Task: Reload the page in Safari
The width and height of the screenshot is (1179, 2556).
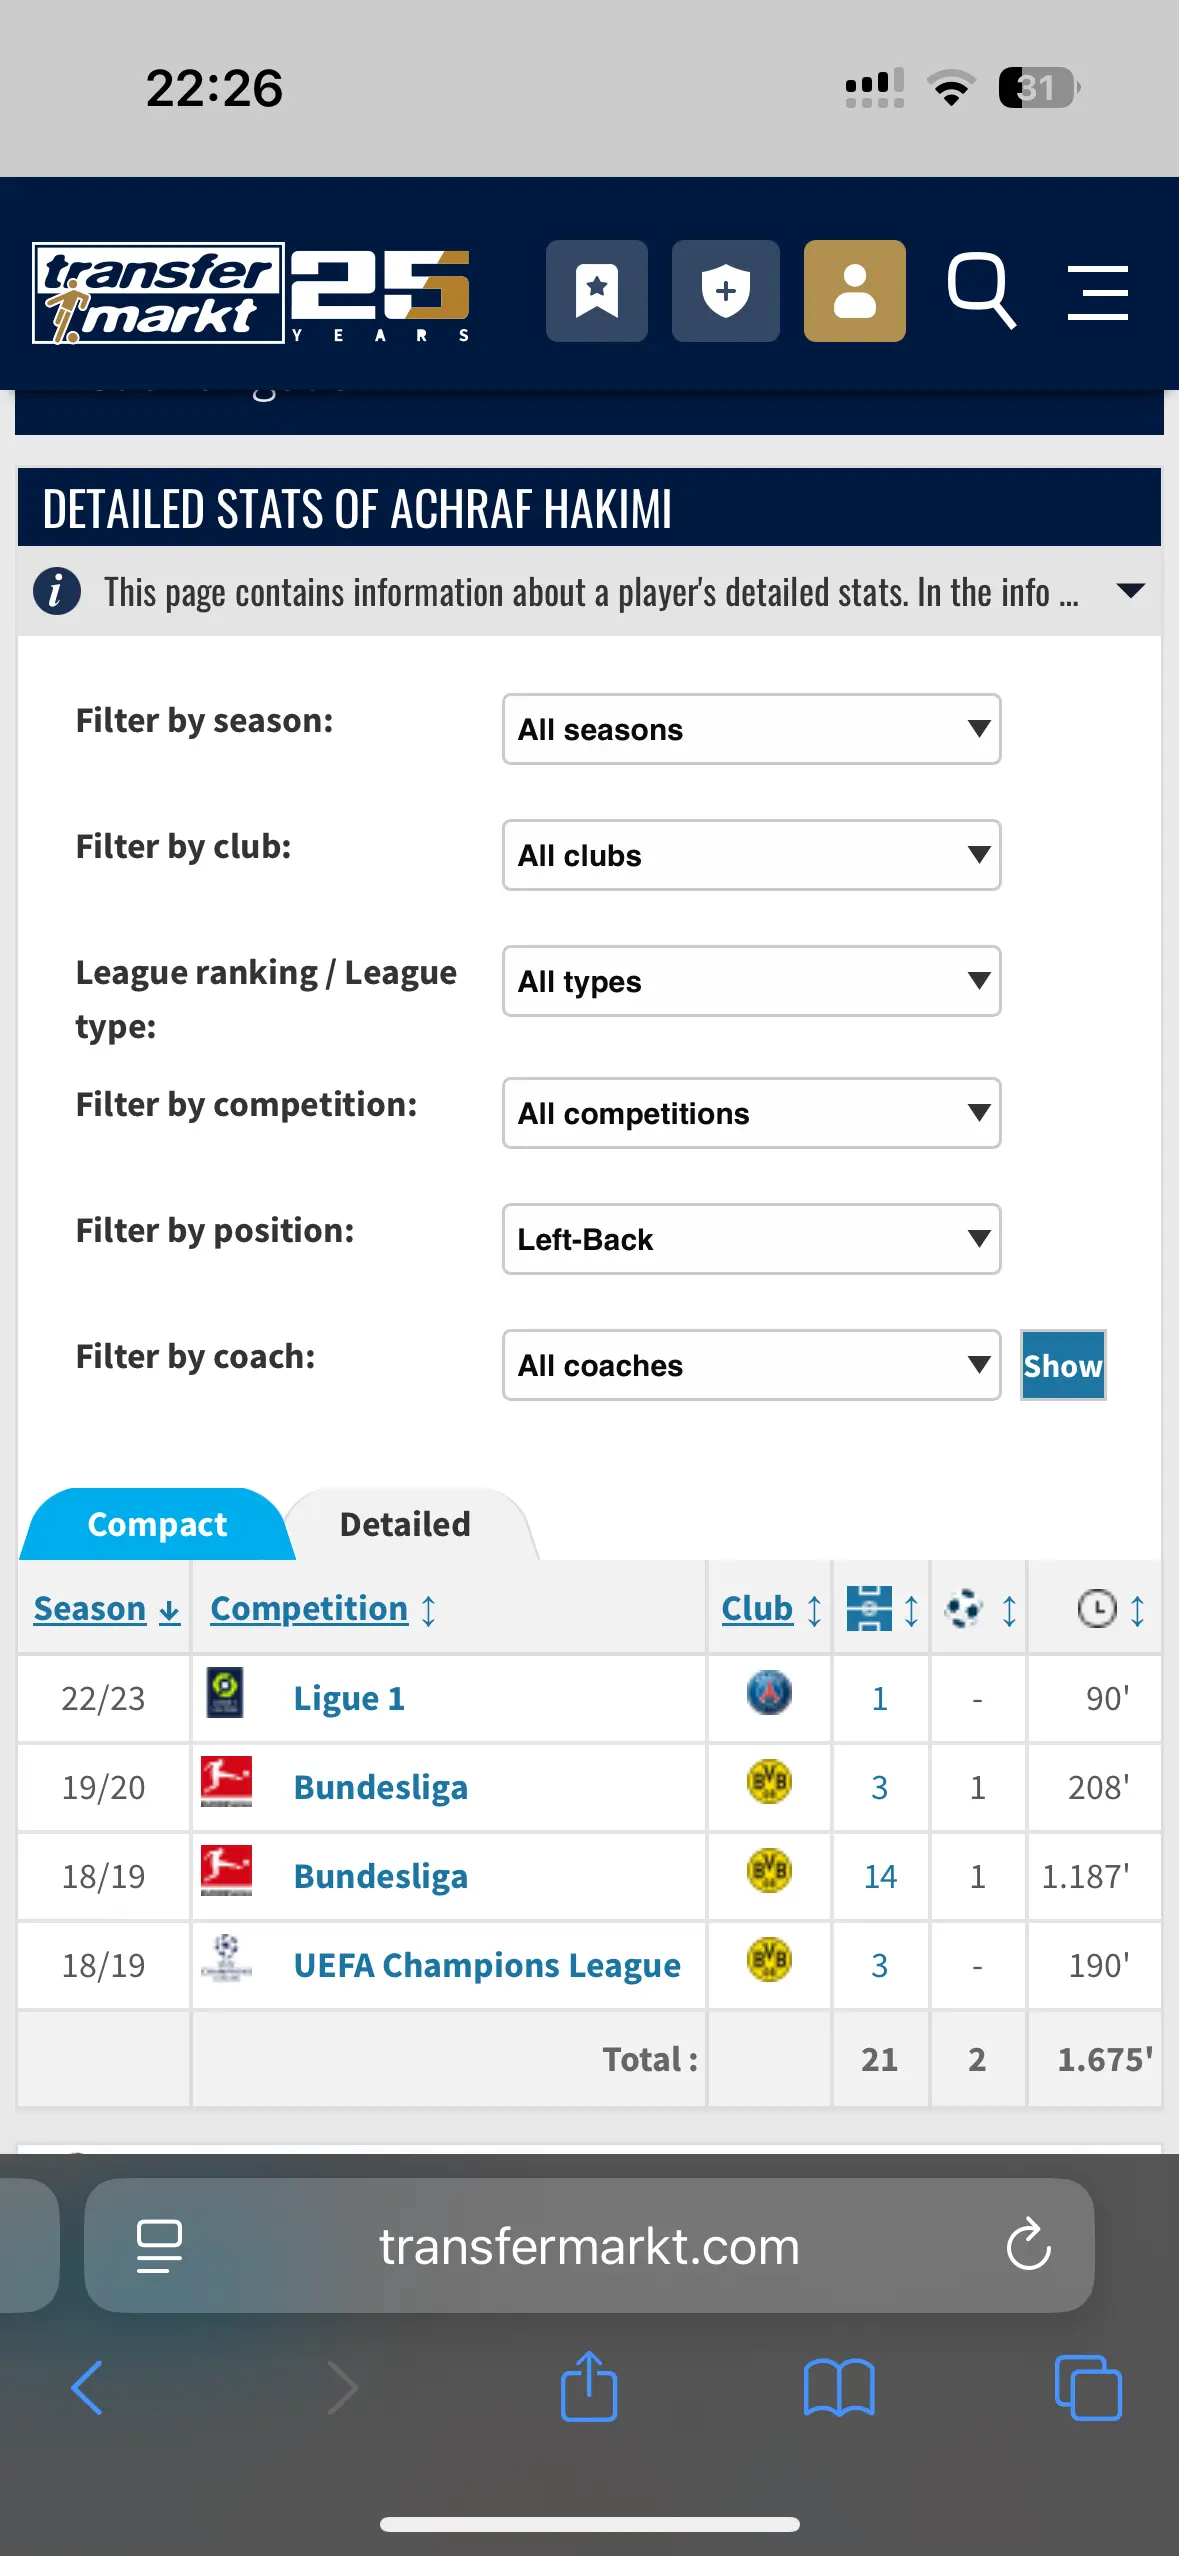Action: pos(1028,2245)
